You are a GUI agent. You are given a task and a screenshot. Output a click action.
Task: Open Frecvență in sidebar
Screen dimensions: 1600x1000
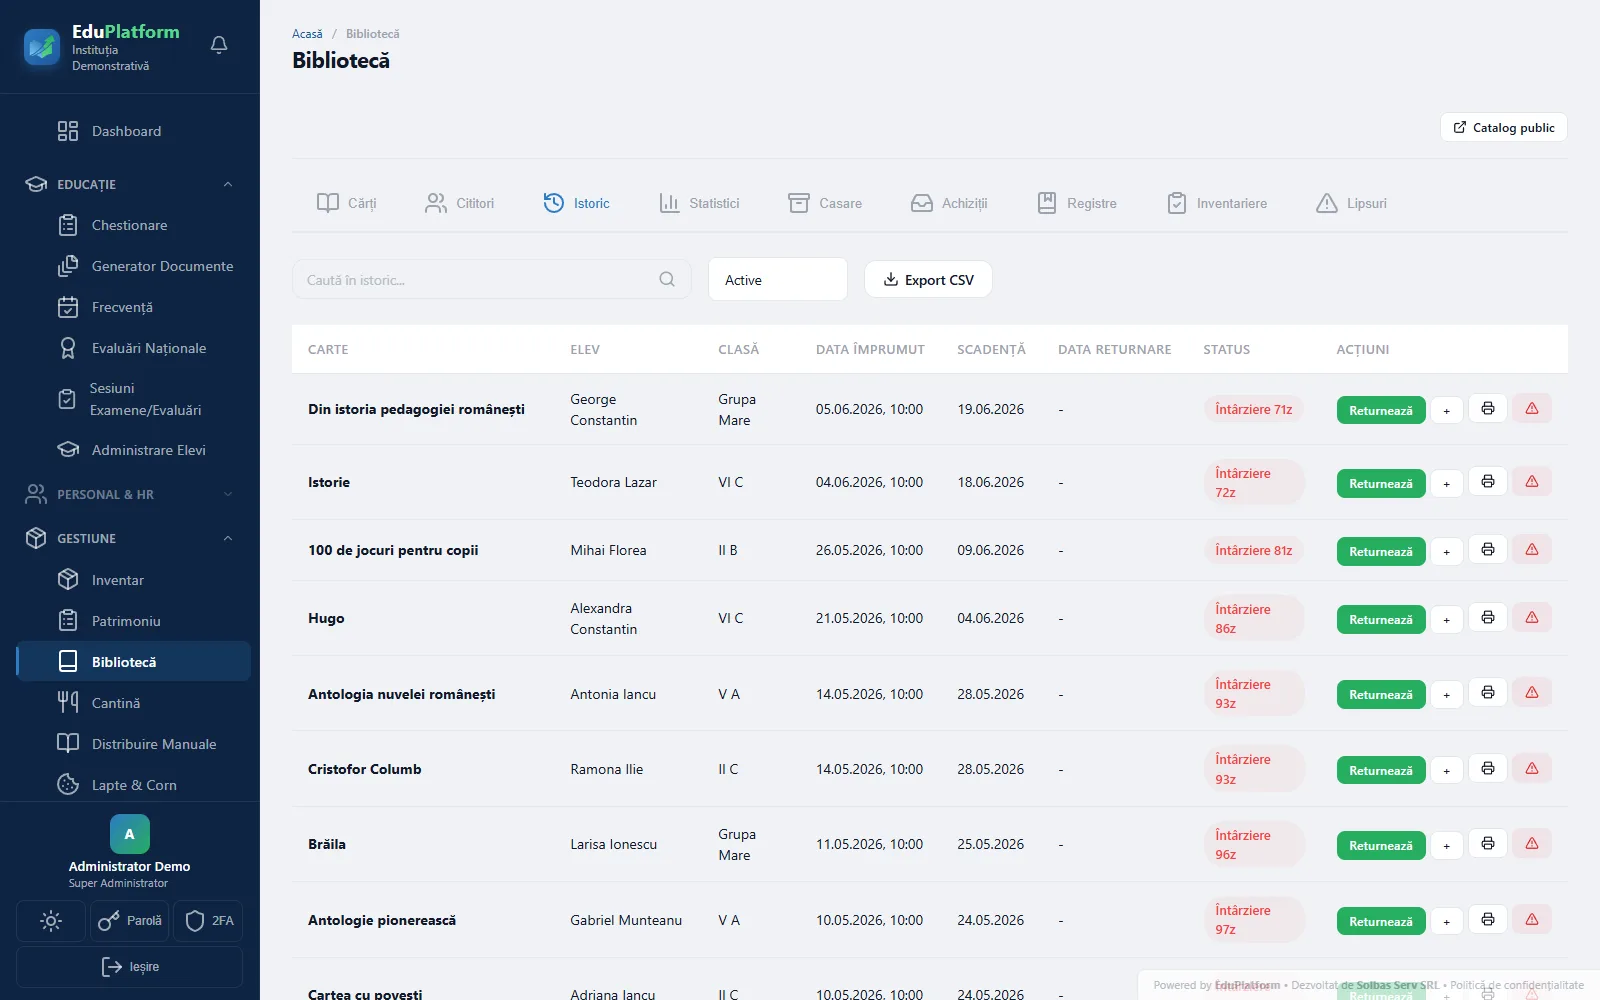click(133, 307)
